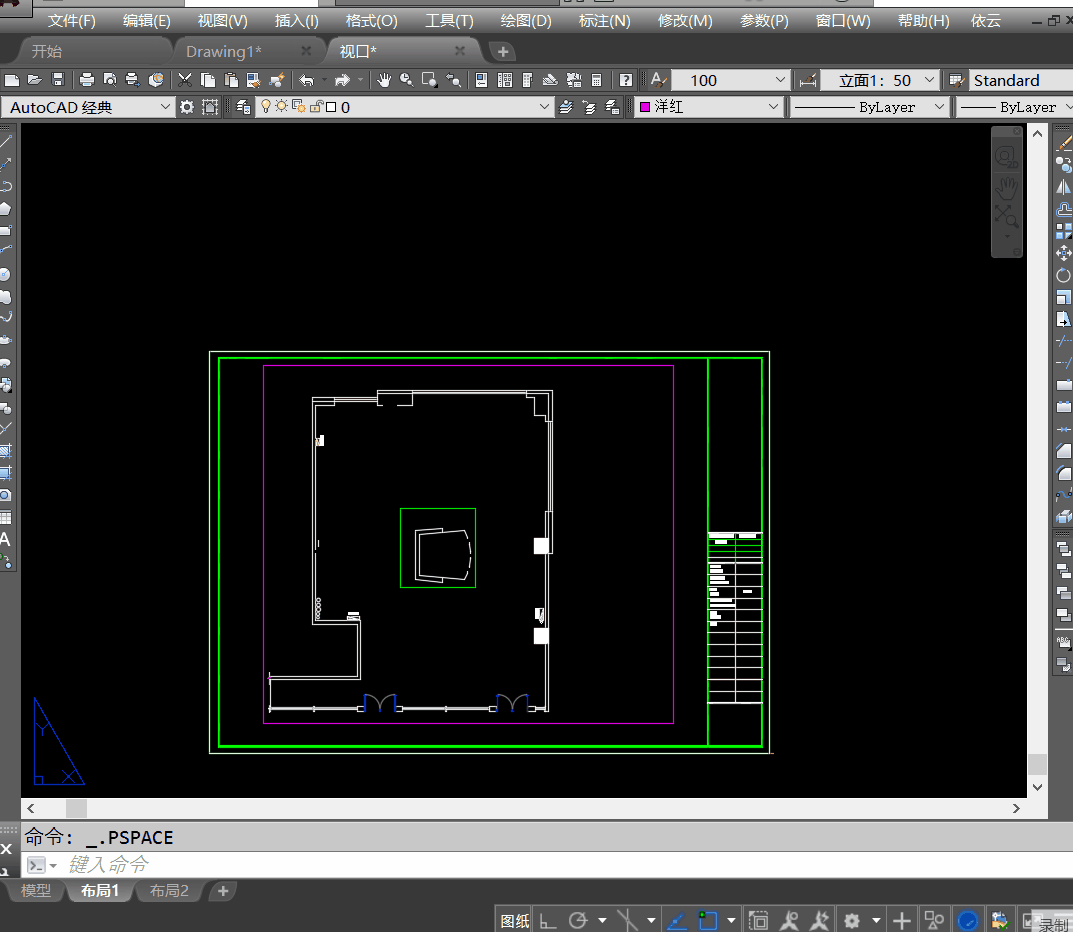Create a new drawing file
Image resolution: width=1073 pixels, height=932 pixels.
12,80
